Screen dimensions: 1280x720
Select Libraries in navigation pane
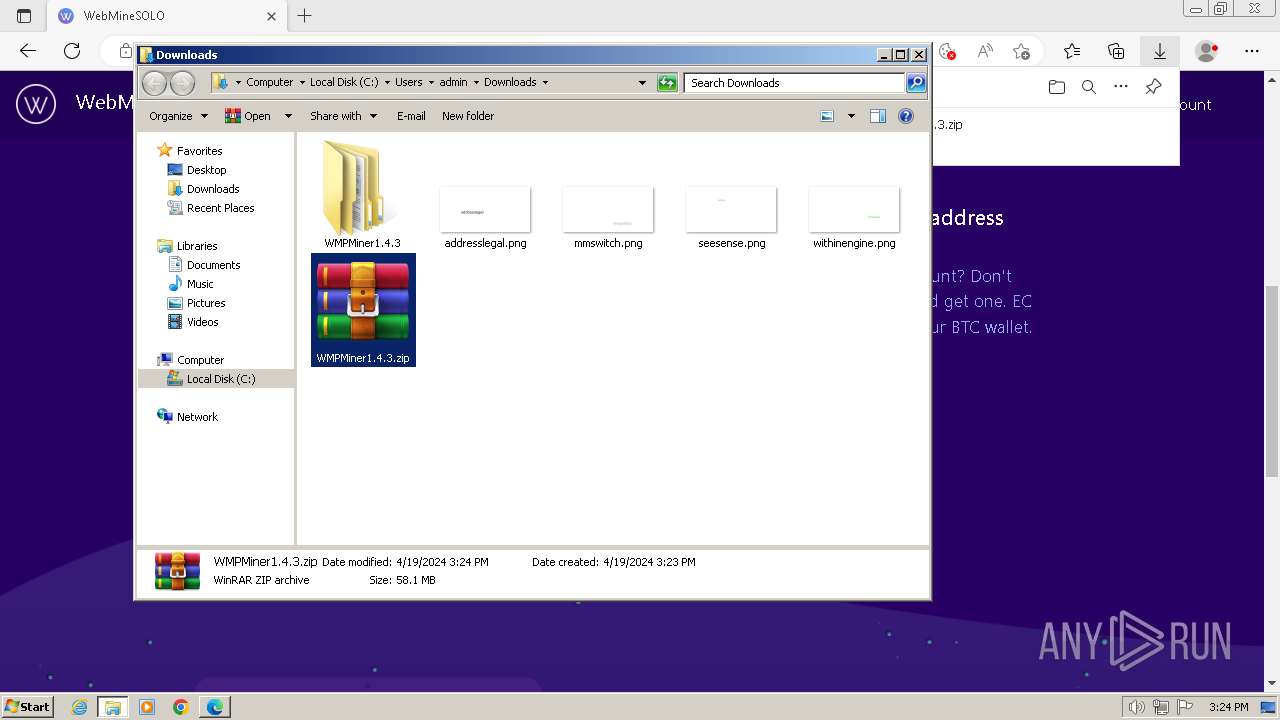coord(197,246)
